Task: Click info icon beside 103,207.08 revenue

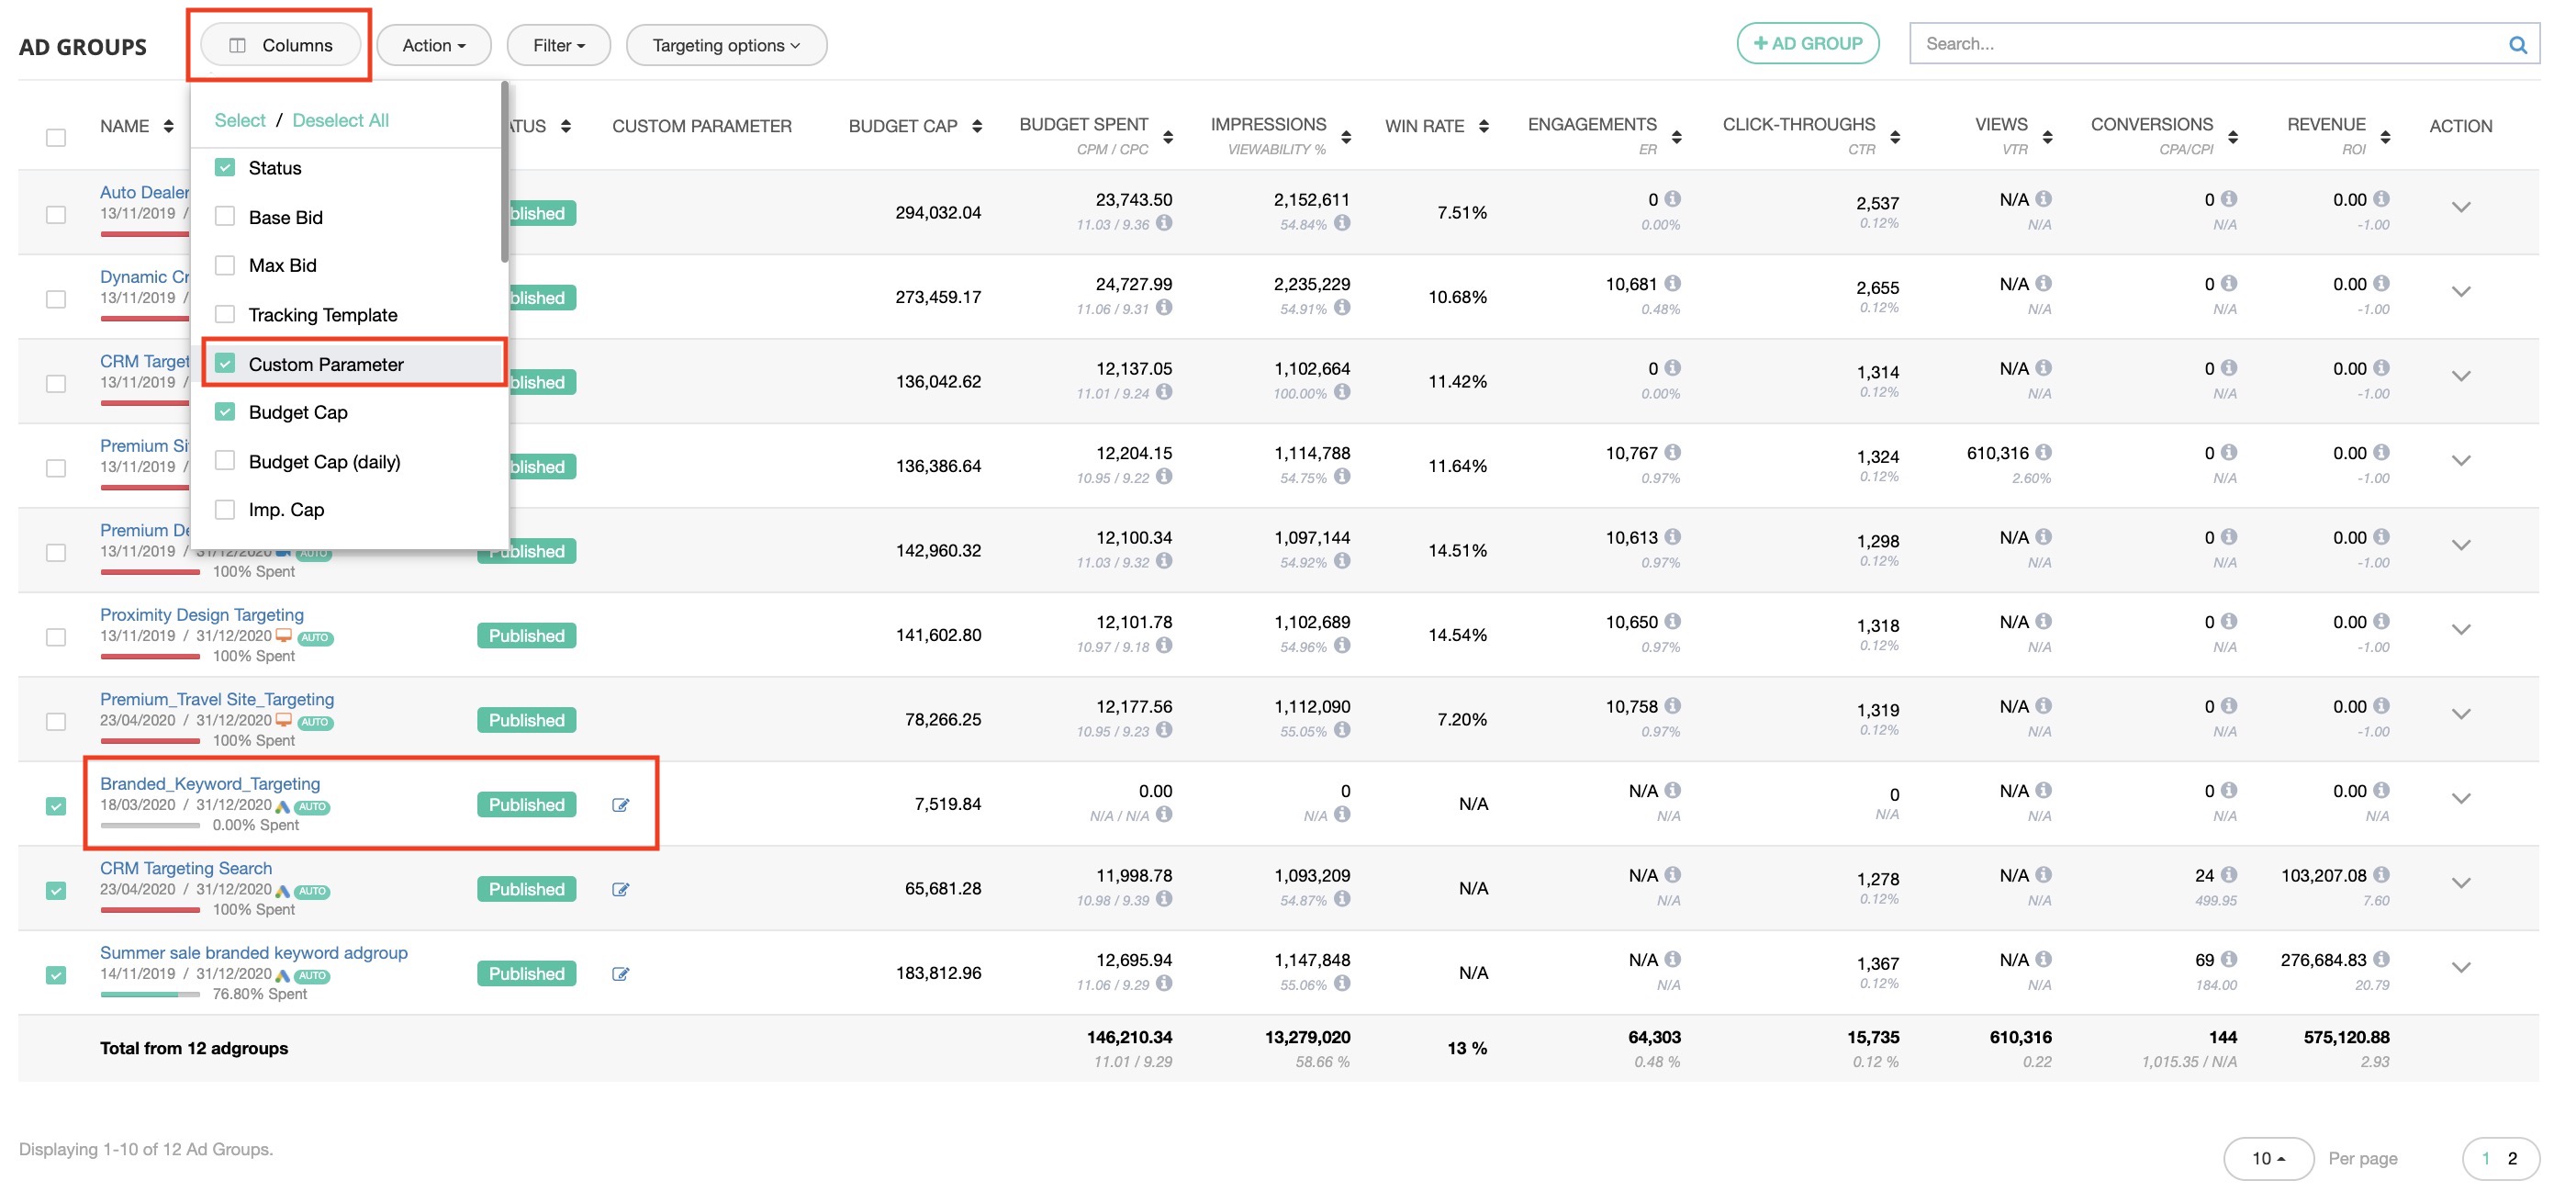Action: [2381, 875]
